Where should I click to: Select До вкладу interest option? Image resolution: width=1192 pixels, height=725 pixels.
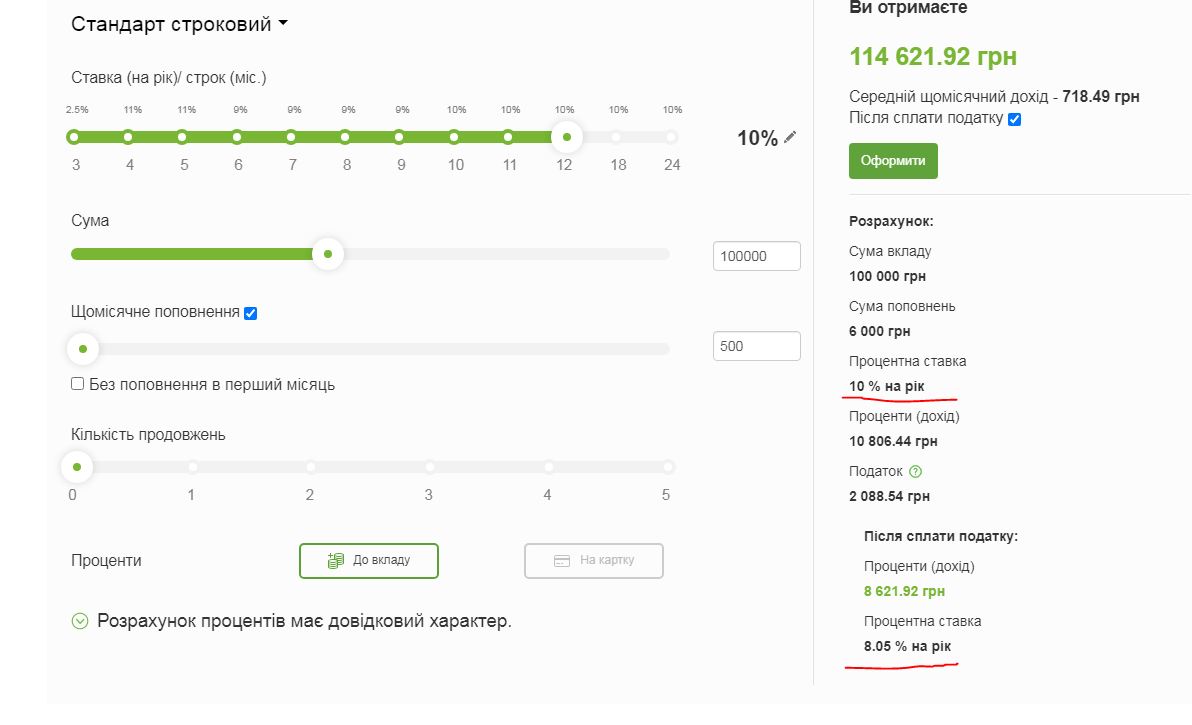click(x=369, y=561)
